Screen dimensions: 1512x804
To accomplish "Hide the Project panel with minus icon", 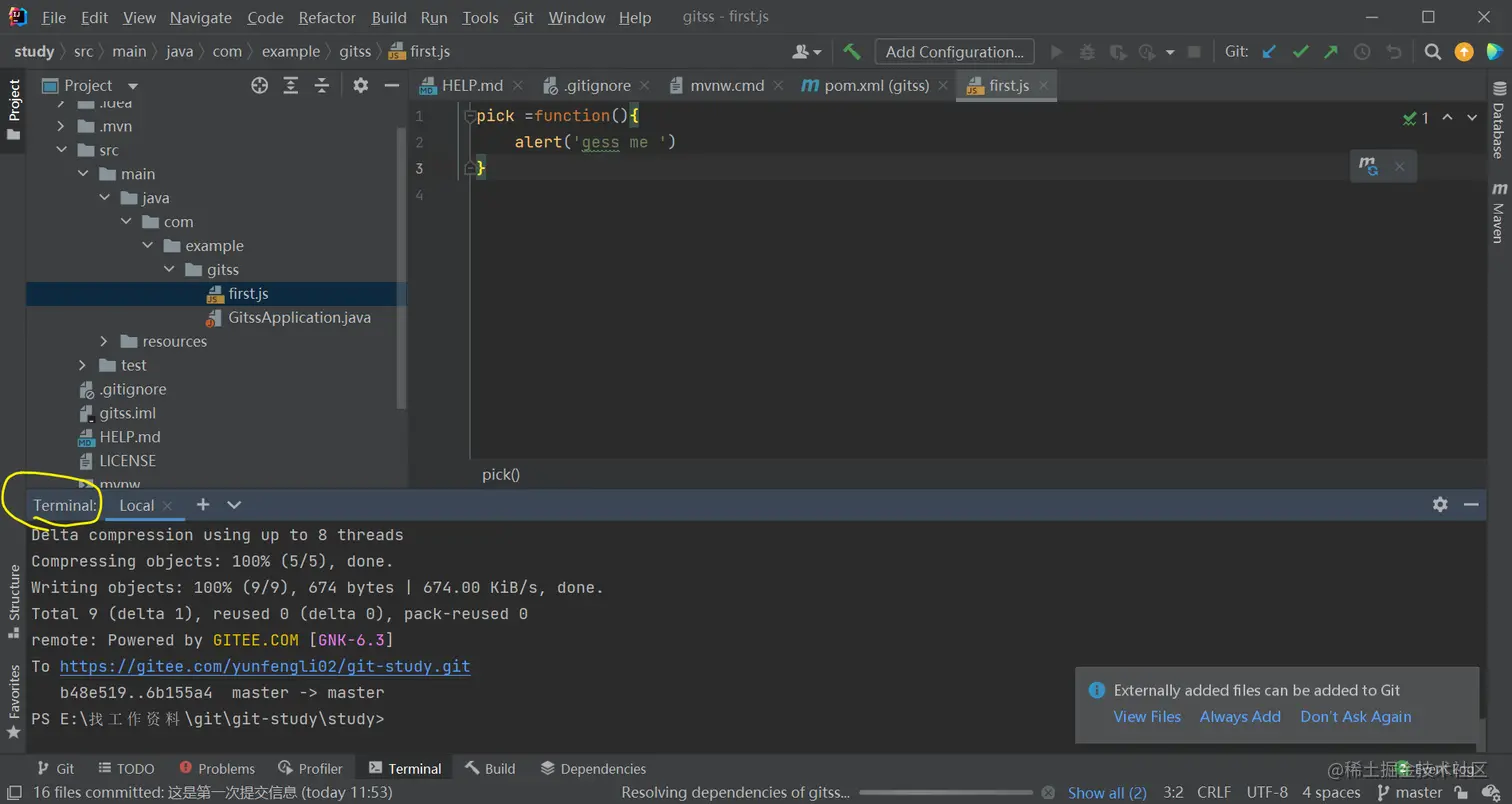I will coord(392,86).
